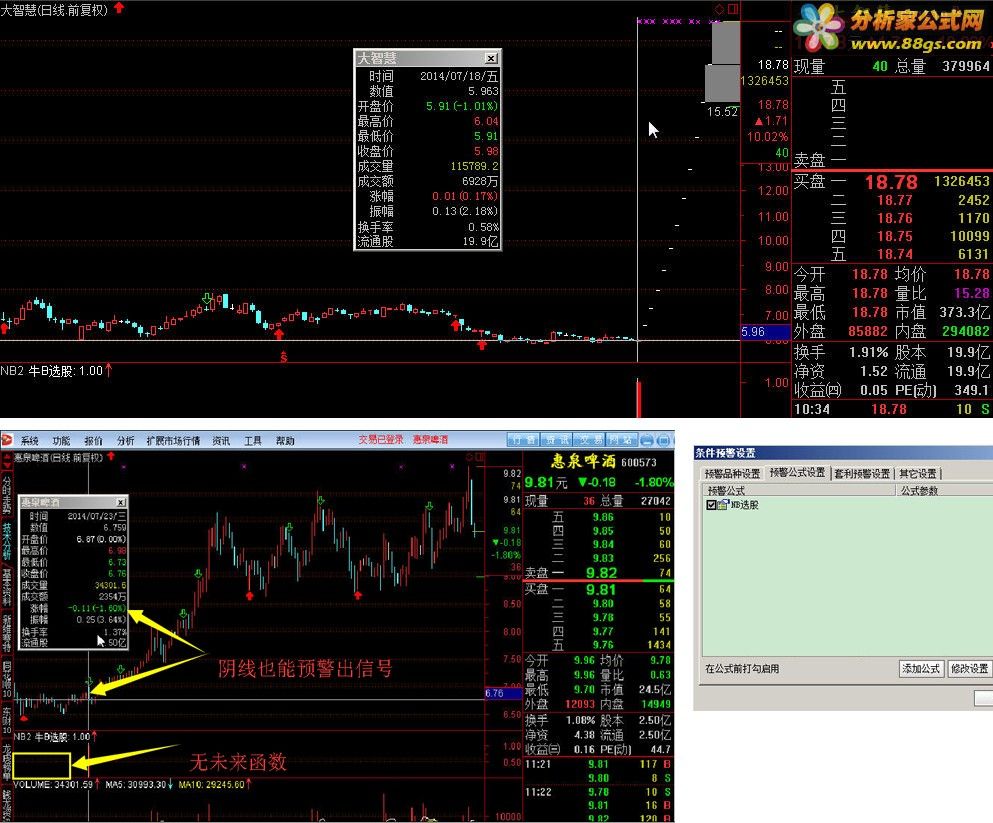Click the red arrow after VOLUME: 34301.59
Image resolution: width=993 pixels, height=823 pixels.
[98, 784]
